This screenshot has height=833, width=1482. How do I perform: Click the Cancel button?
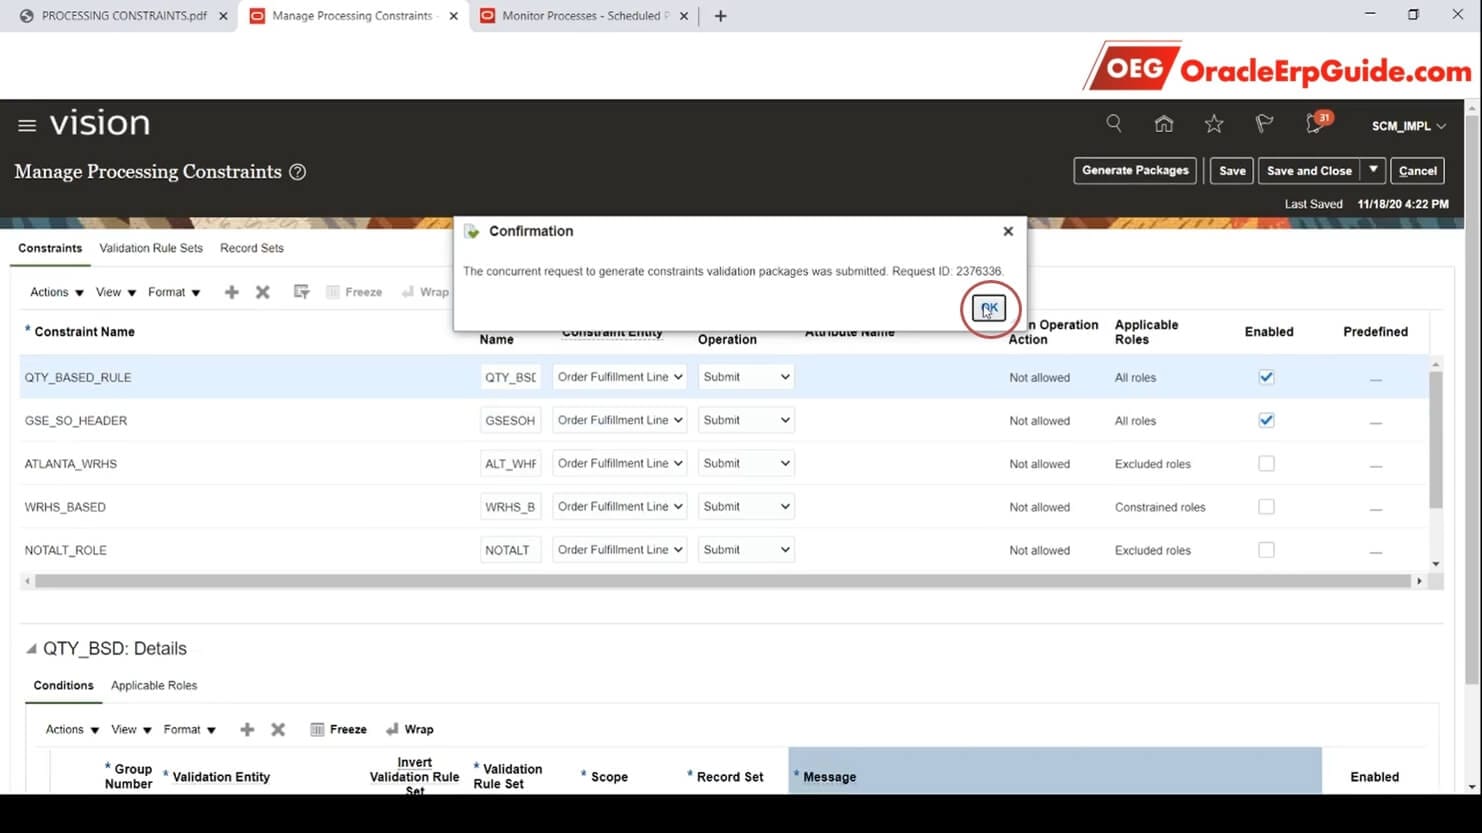click(1418, 171)
